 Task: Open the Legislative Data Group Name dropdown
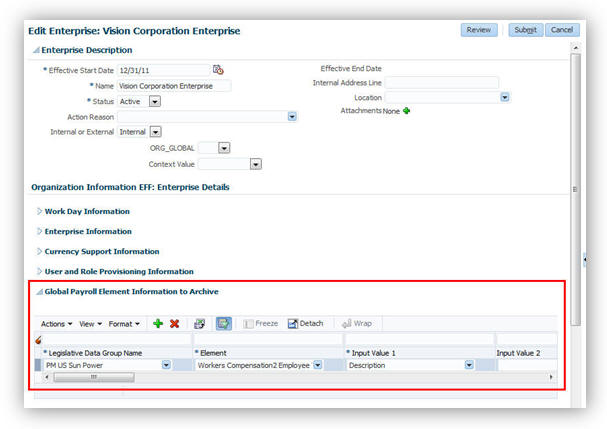[x=166, y=365]
